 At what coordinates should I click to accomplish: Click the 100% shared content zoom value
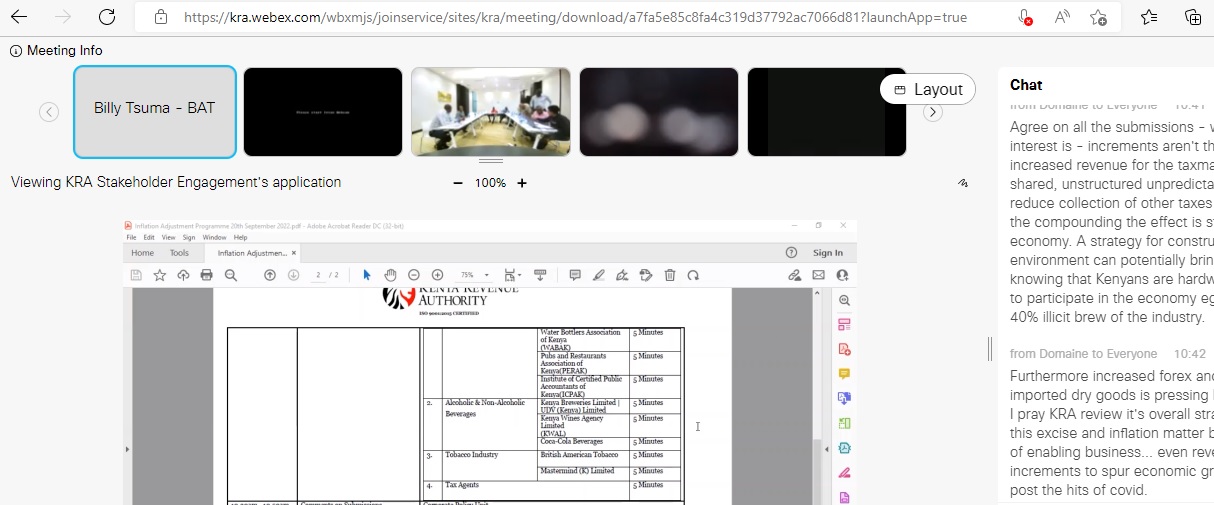(x=490, y=183)
